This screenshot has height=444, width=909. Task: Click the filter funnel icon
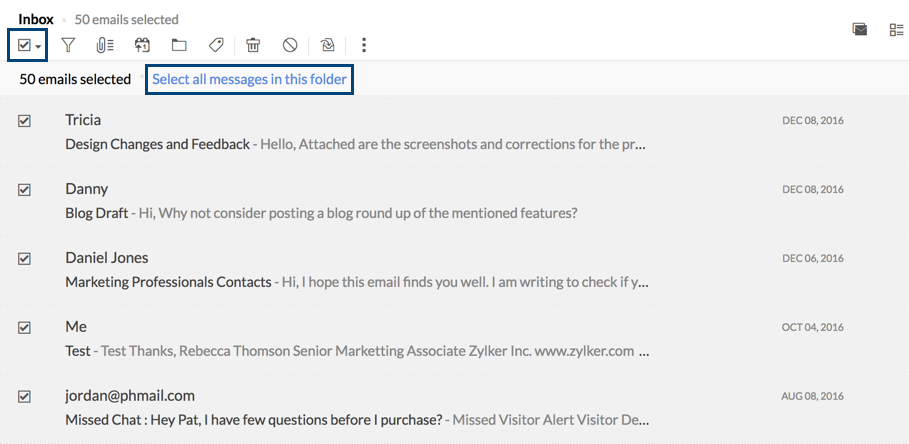click(68, 45)
